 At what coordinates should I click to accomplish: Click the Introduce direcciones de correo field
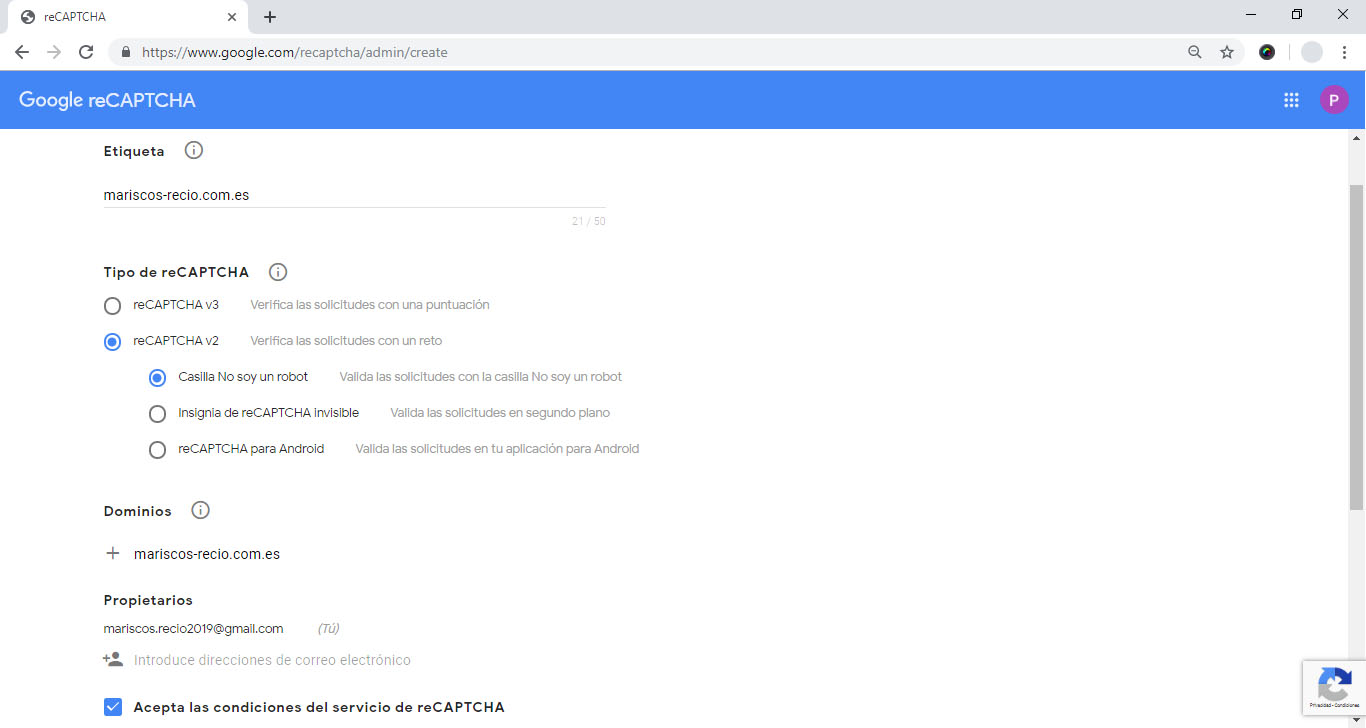[x=272, y=660]
